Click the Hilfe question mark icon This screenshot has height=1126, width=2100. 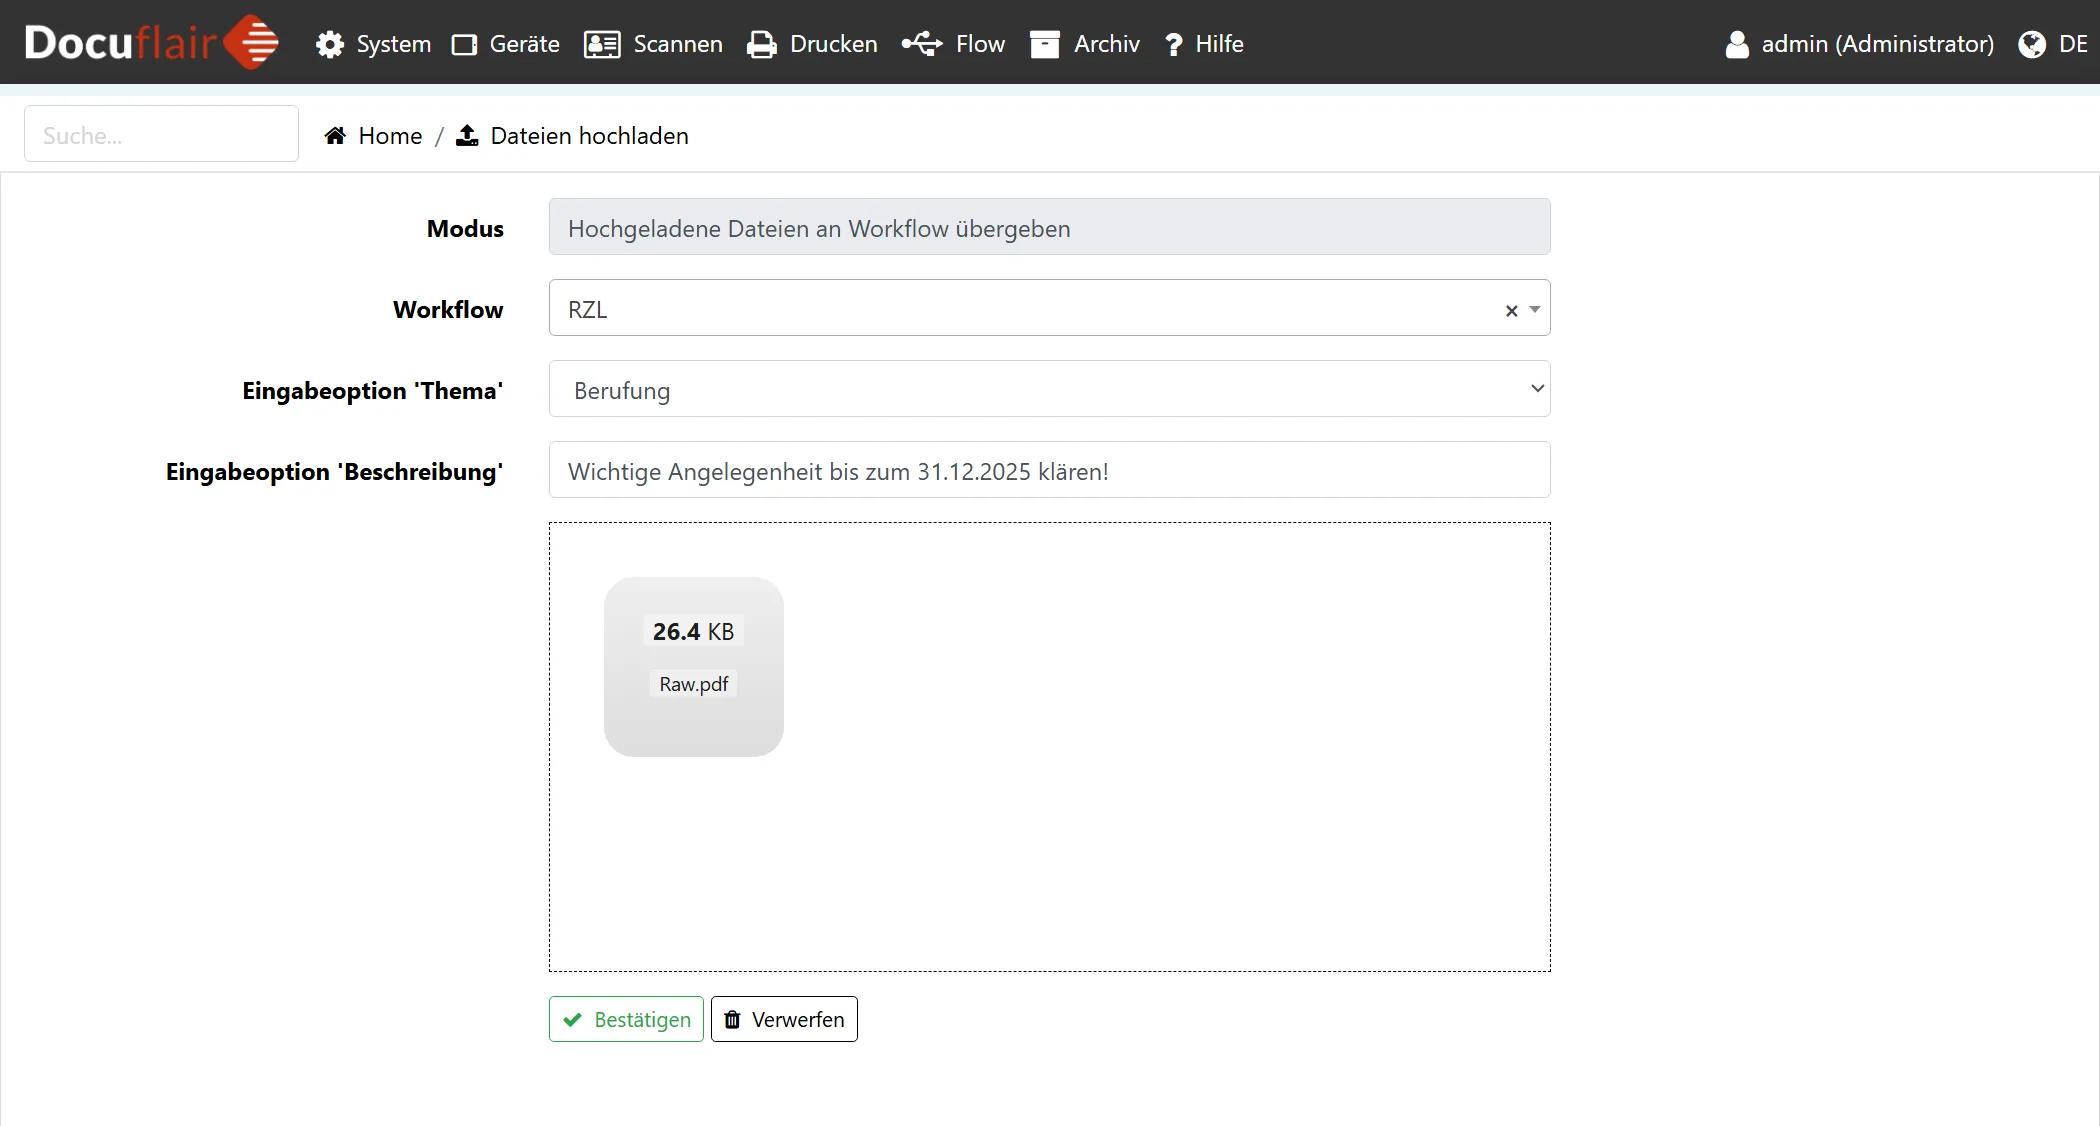click(x=1174, y=44)
